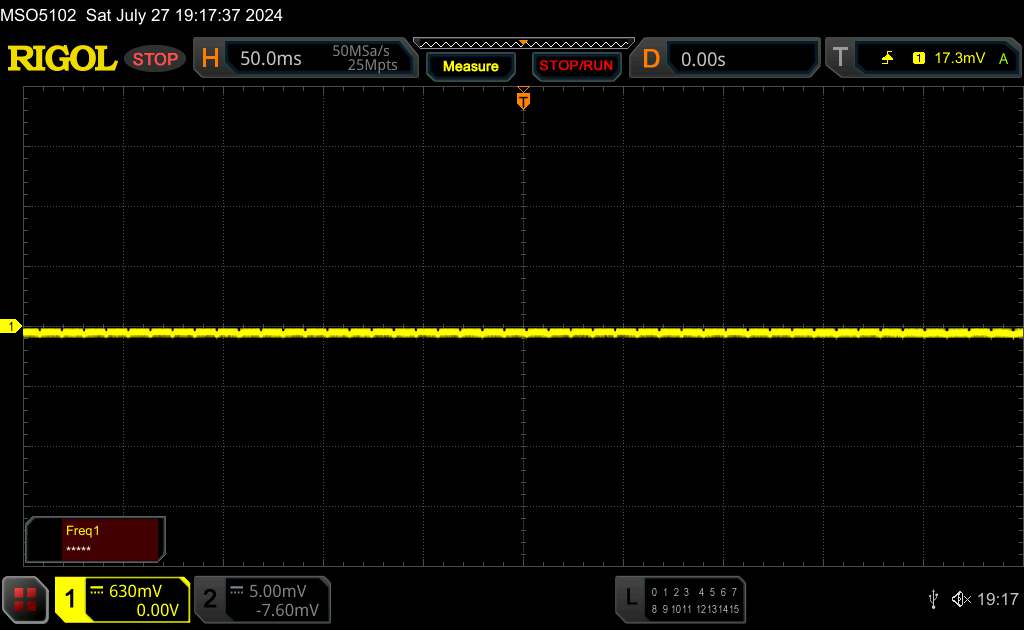
Task: Click the channel 1 ground level marker
Action: (10, 326)
